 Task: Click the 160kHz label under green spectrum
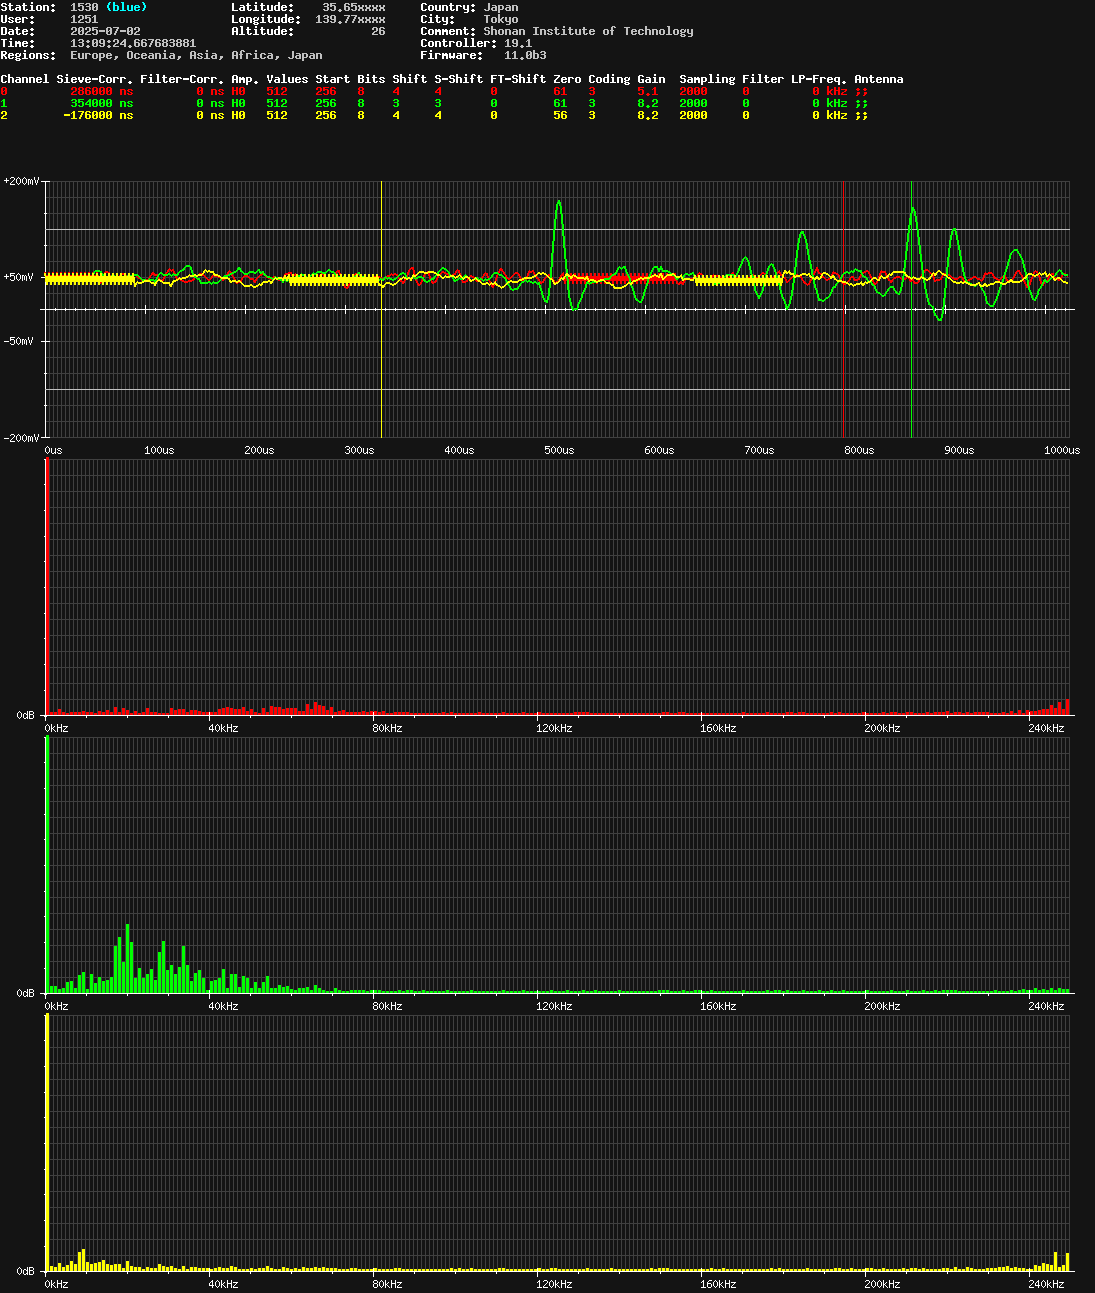(718, 1006)
